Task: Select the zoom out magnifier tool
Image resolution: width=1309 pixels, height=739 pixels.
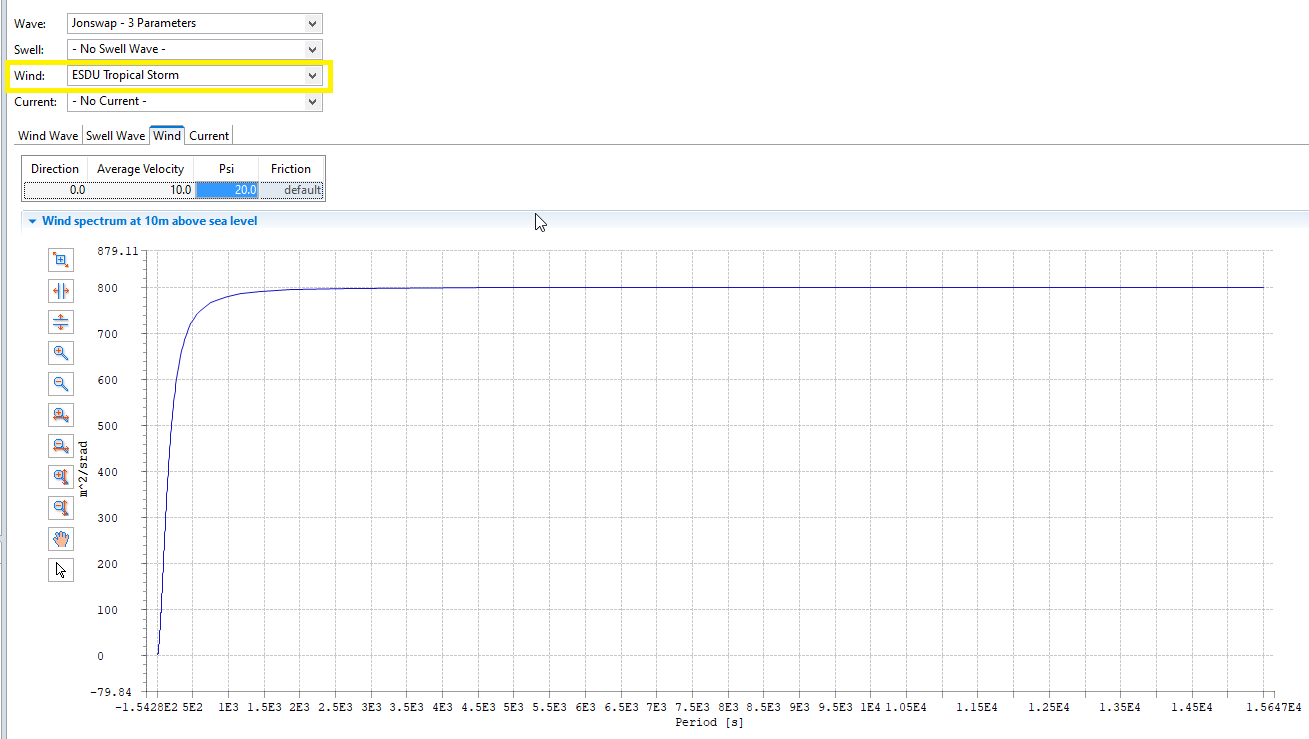Action: point(61,384)
